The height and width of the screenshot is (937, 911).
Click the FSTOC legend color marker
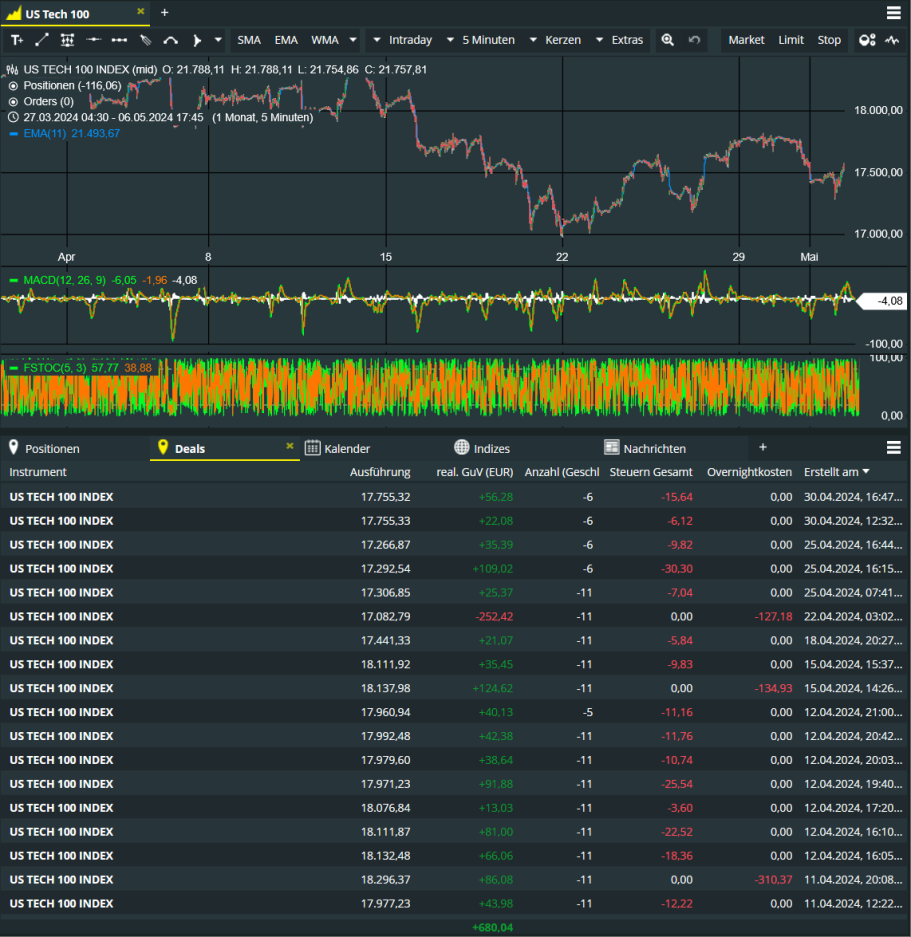[14, 368]
